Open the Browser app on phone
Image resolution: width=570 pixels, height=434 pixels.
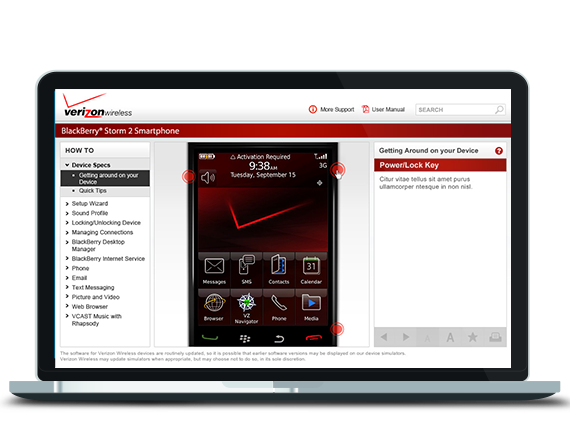tap(214, 307)
